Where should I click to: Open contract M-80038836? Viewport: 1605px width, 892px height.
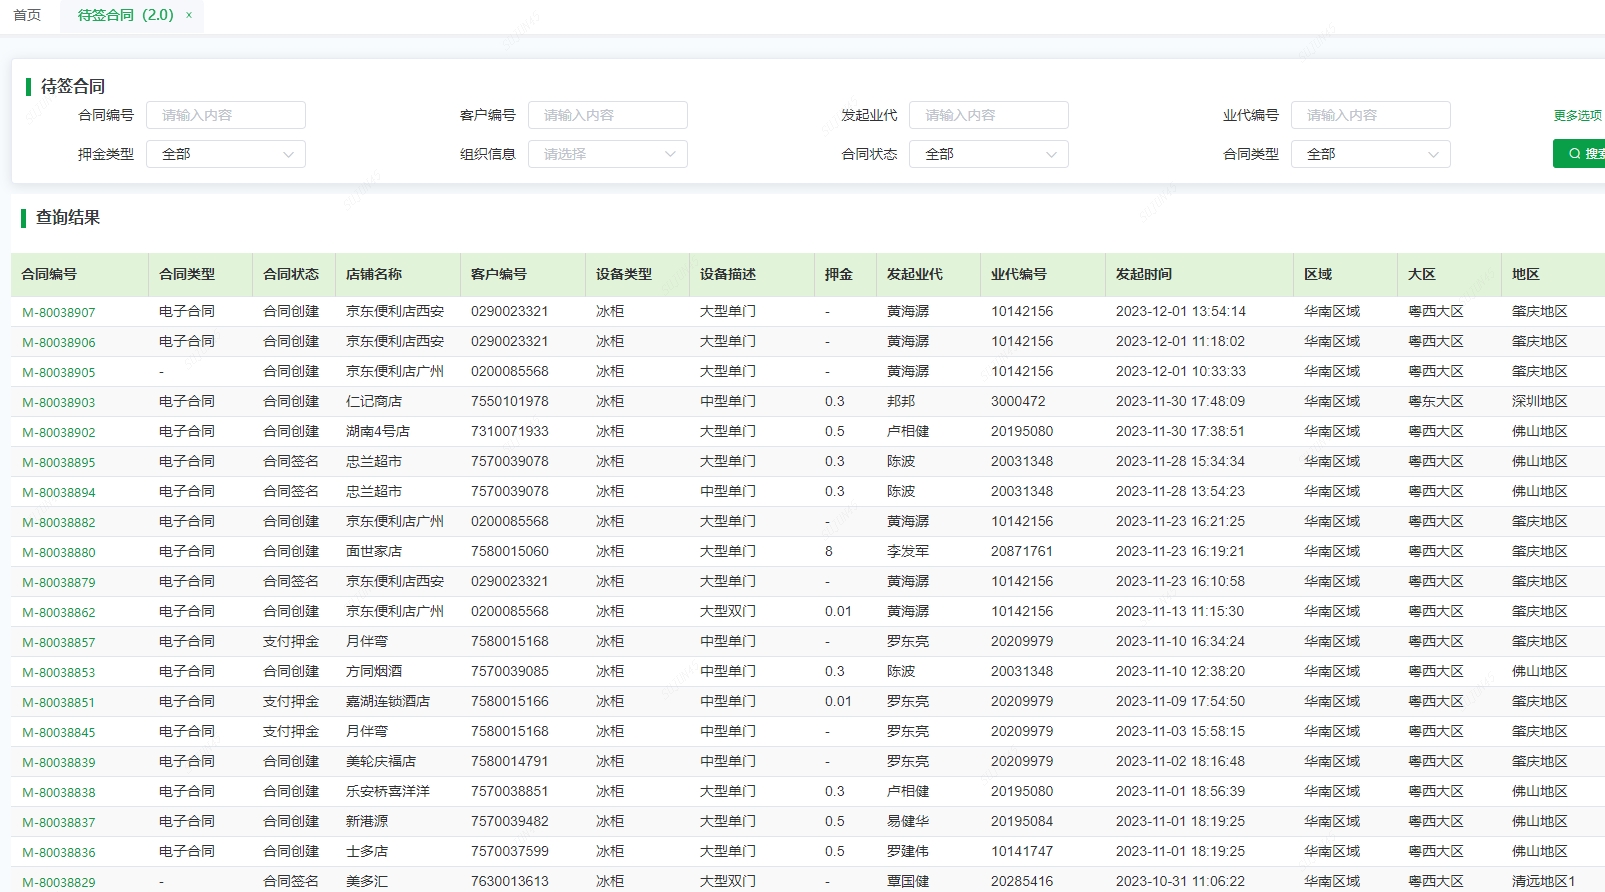(59, 852)
